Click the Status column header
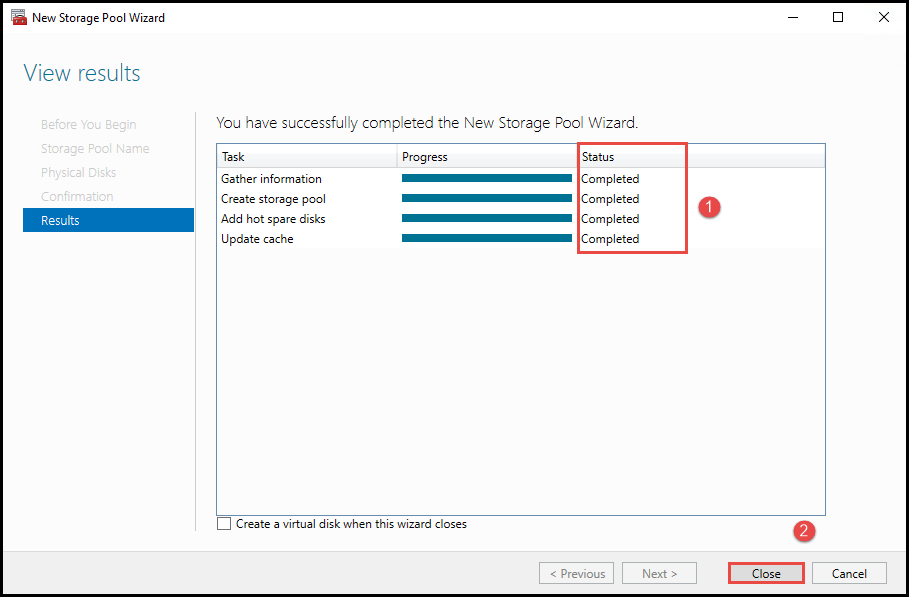Viewport: 909px width, 597px height. click(x=630, y=157)
